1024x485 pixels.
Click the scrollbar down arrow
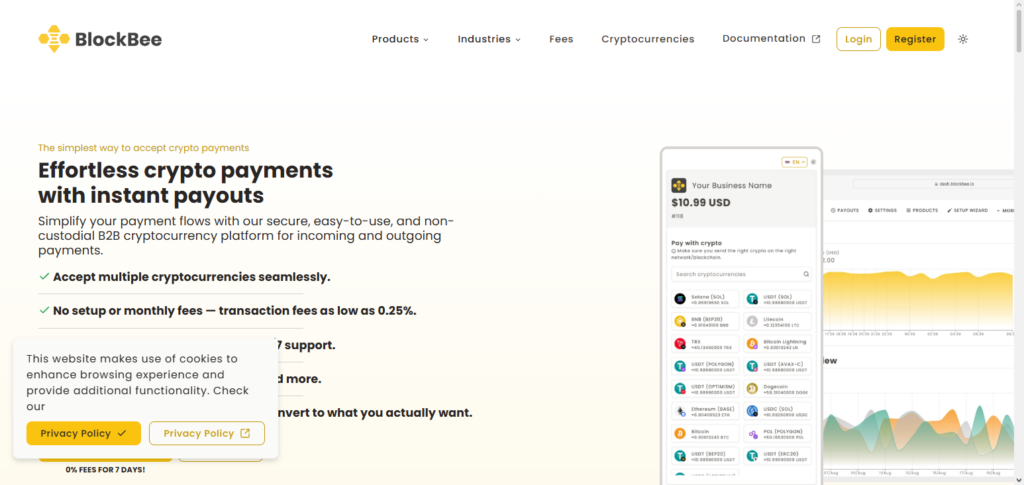coord(1019,481)
